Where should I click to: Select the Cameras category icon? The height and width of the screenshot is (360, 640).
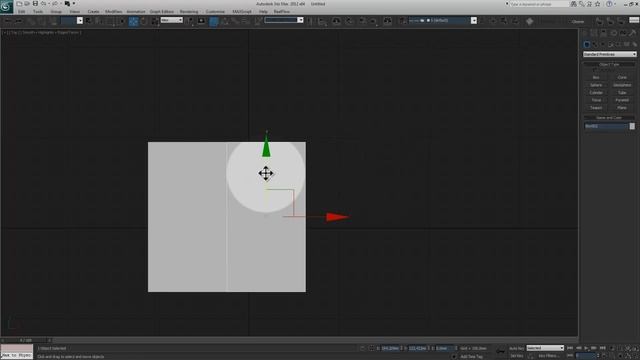pyautogui.click(x=611, y=44)
